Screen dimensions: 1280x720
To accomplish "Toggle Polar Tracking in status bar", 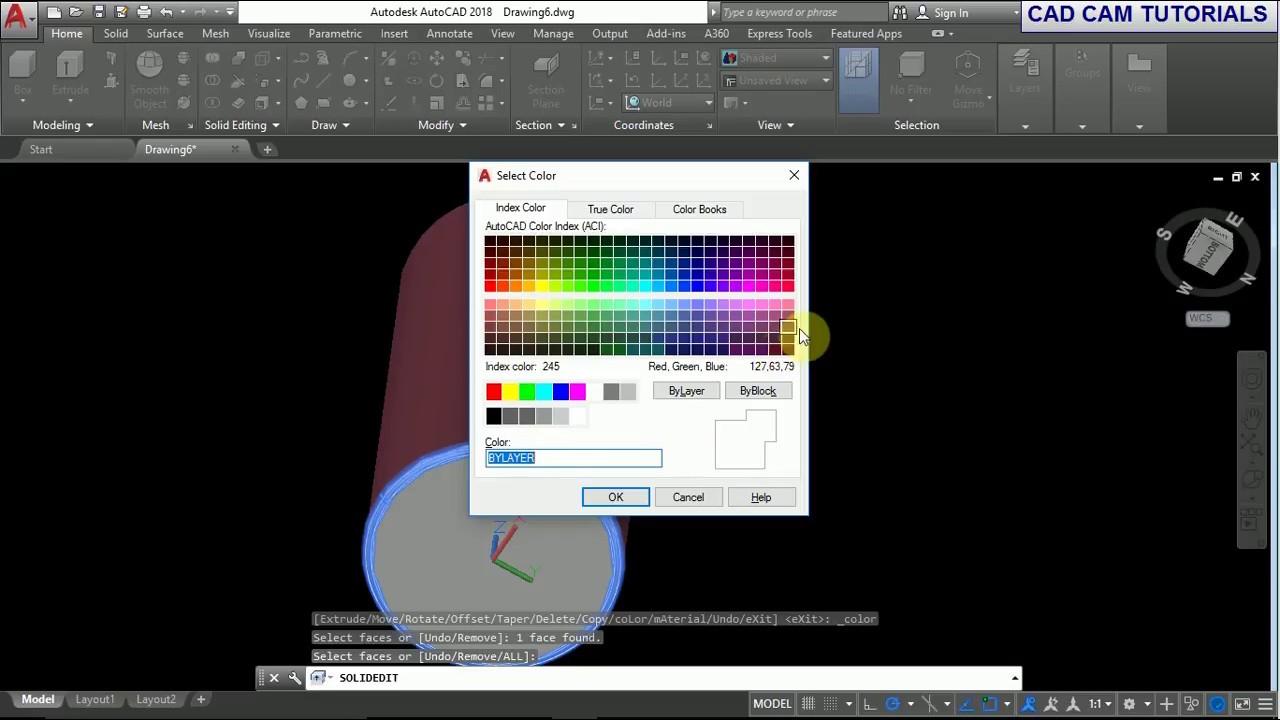I will (892, 704).
